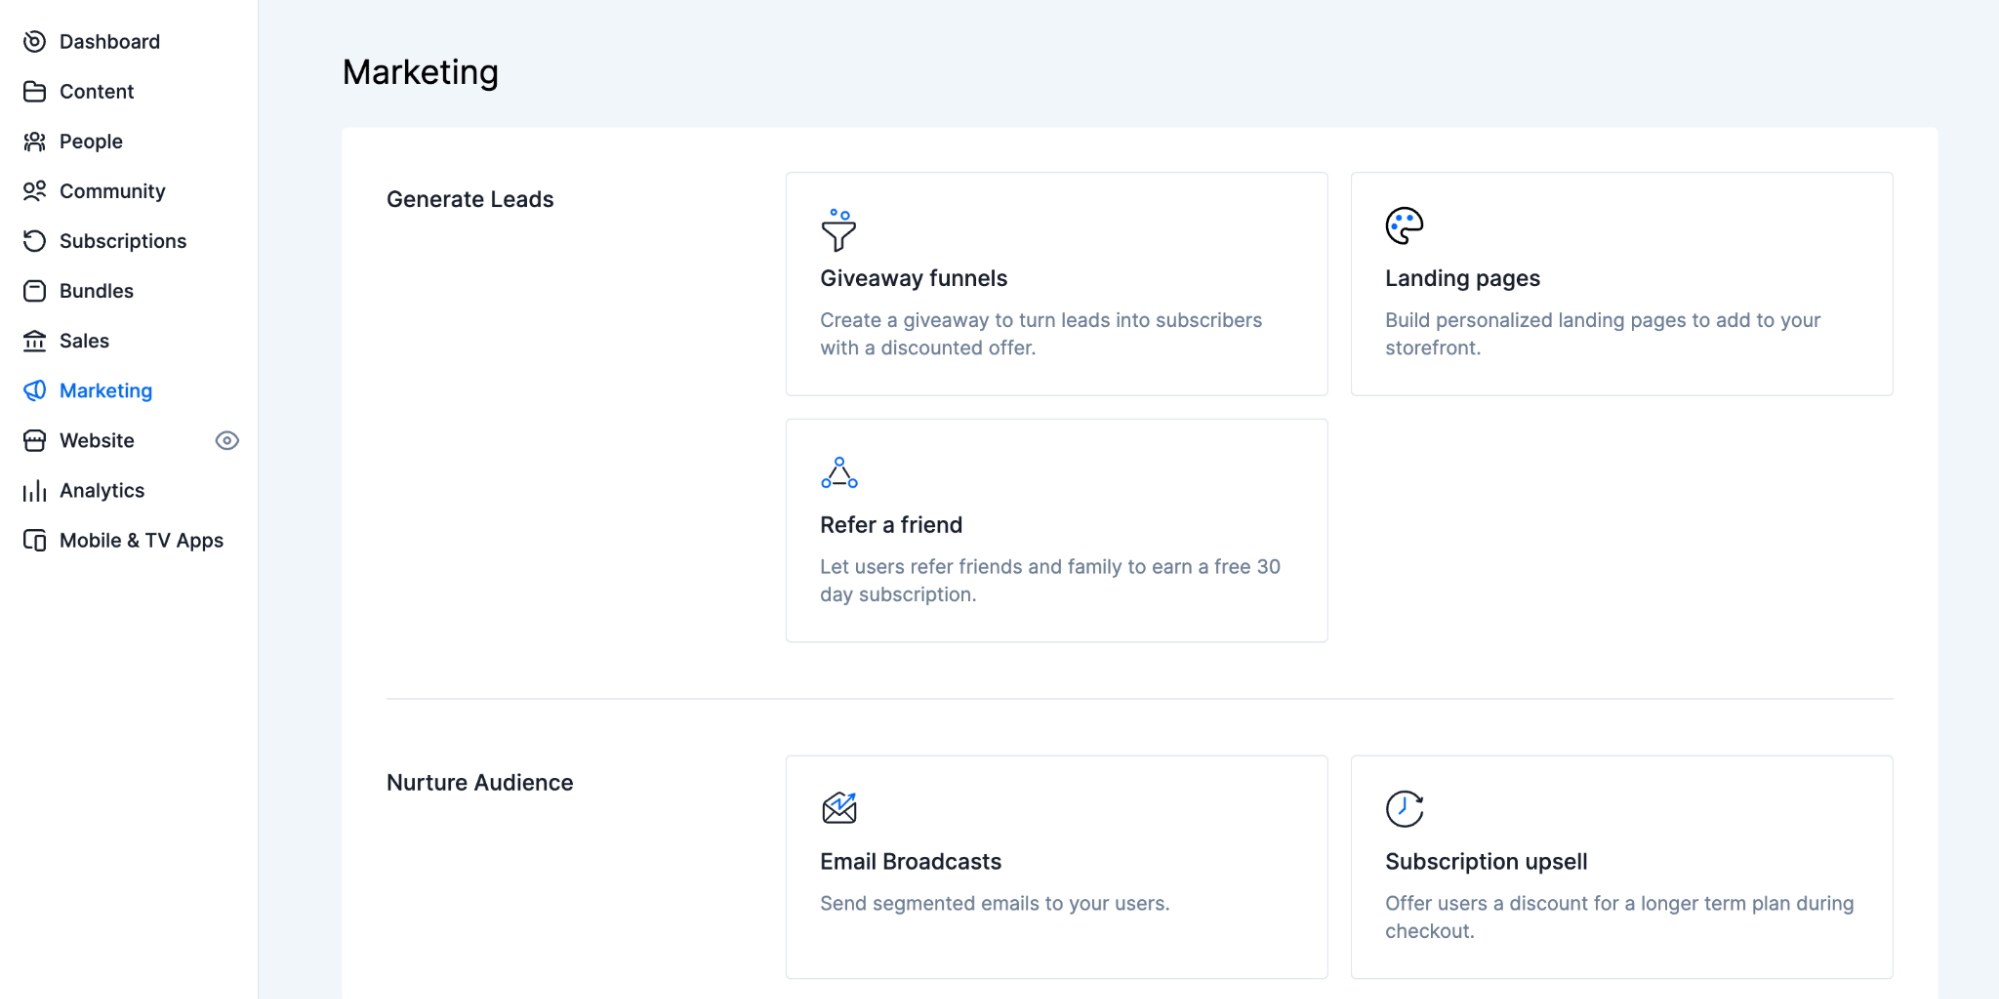Select the Marketing megaphone icon
This screenshot has height=999, width=1999.
(x=34, y=390)
